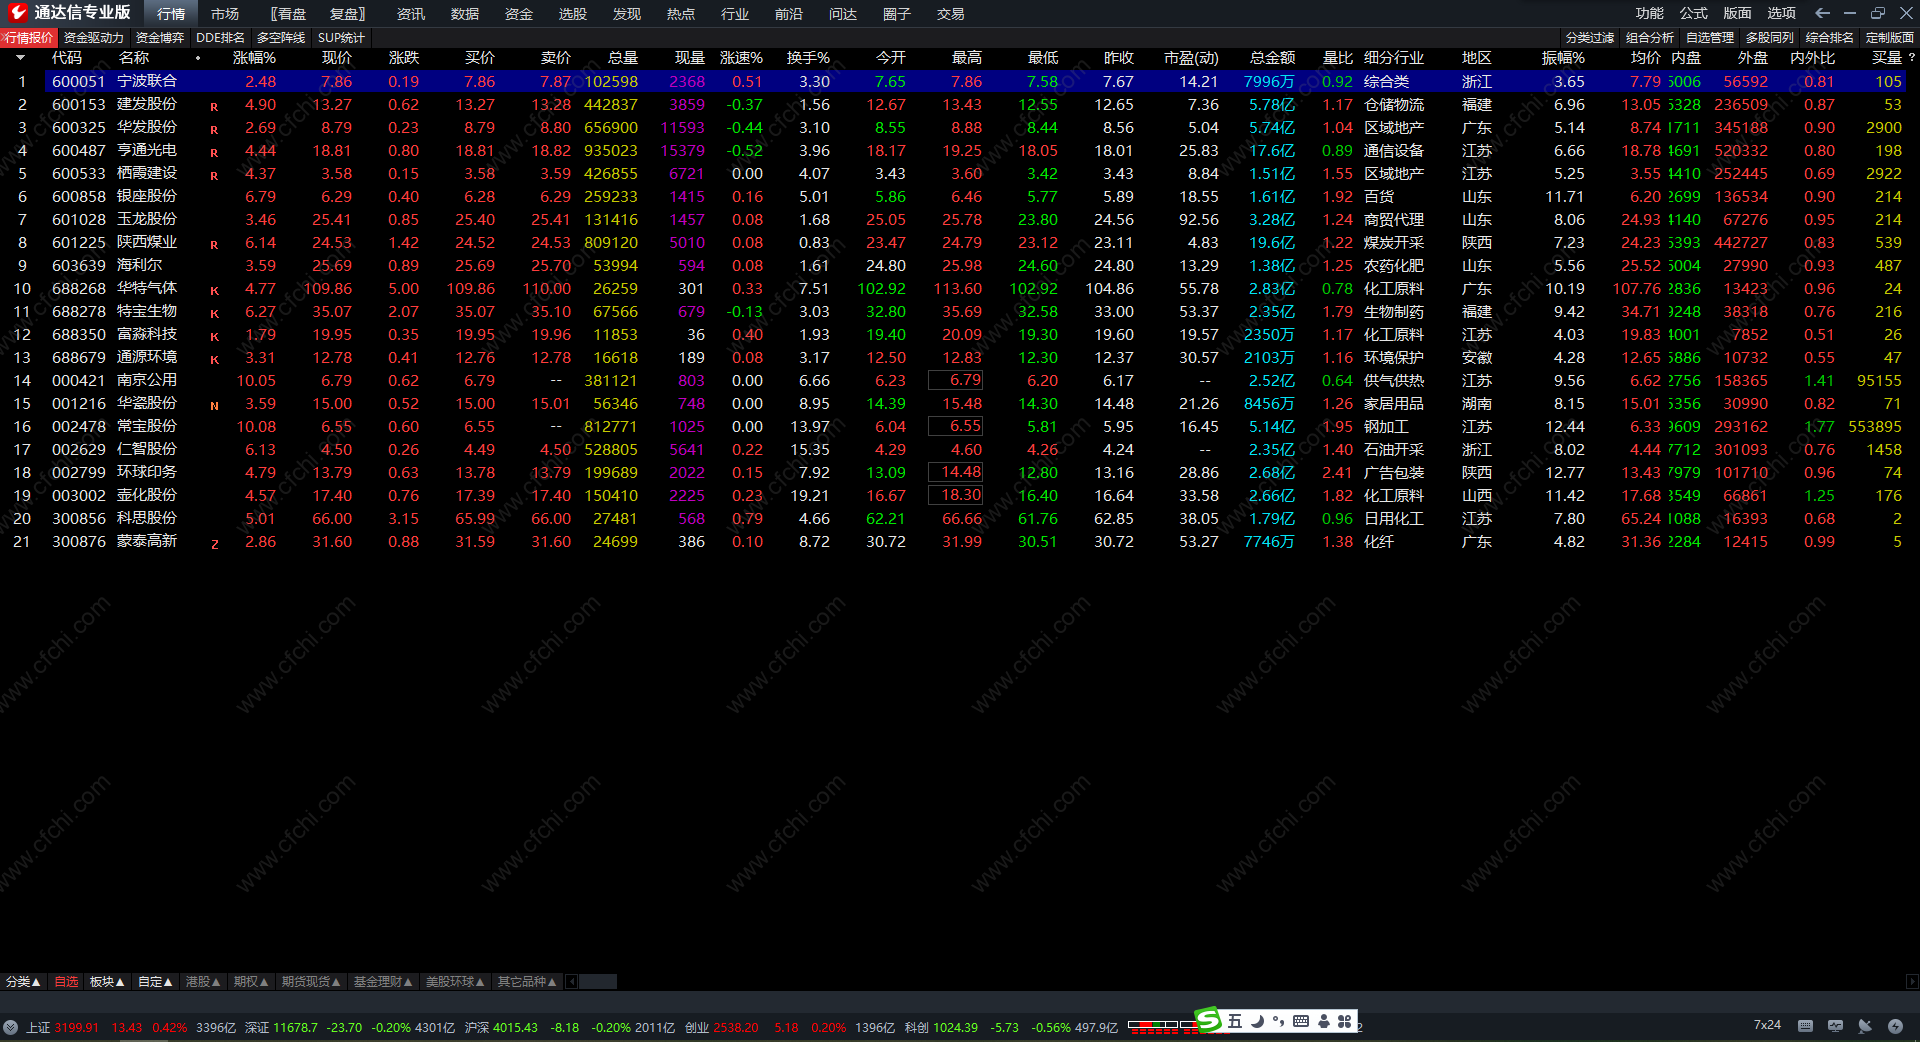The height and width of the screenshot is (1042, 1920).
Task: Click the punctuation icon in the IME bar
Action: click(1278, 1021)
